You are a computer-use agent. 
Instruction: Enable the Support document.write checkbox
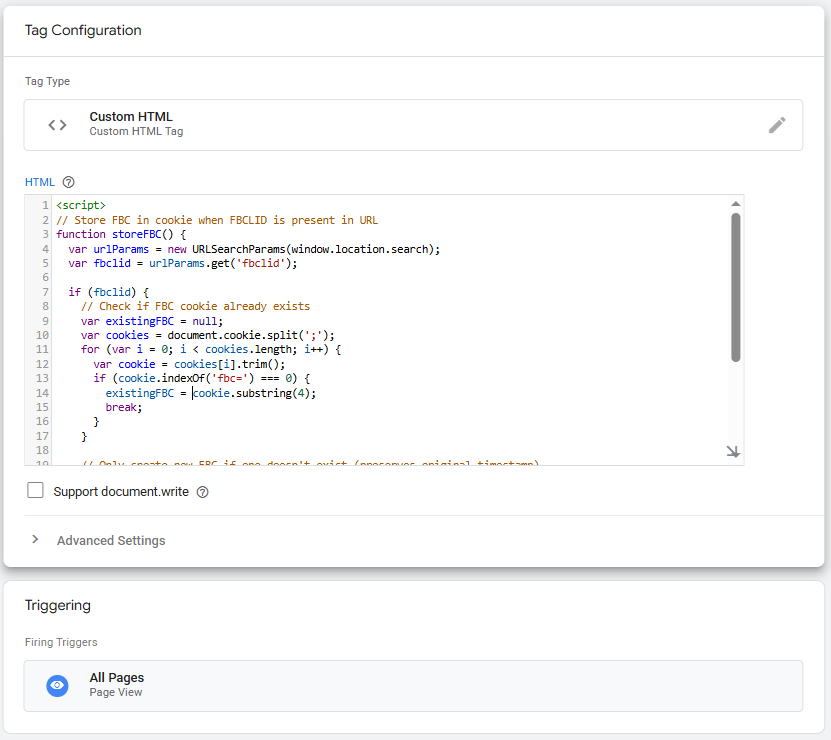[x=35, y=491]
